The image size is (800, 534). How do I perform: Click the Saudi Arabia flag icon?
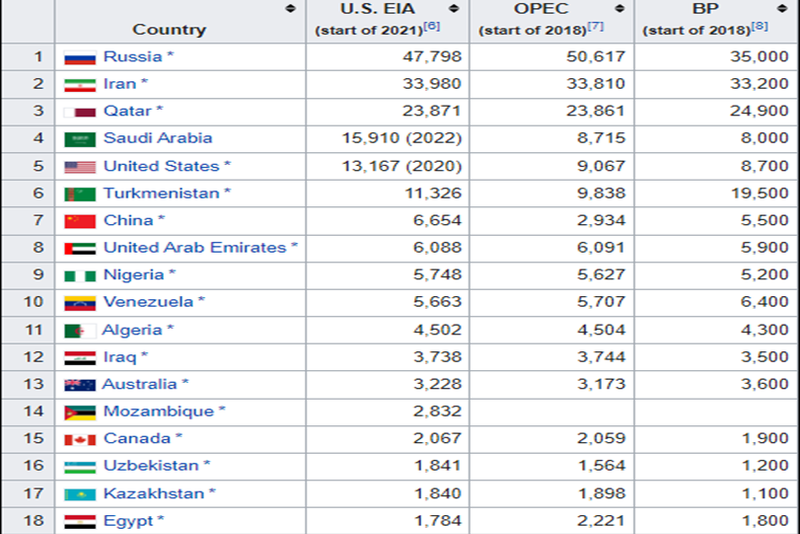coord(79,139)
